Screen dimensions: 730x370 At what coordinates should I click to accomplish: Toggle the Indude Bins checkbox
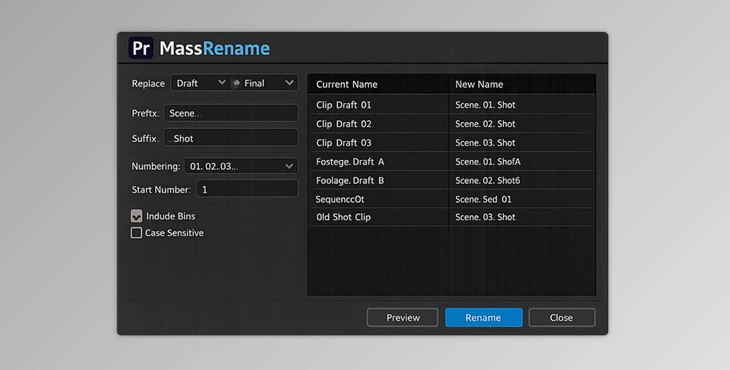point(136,216)
